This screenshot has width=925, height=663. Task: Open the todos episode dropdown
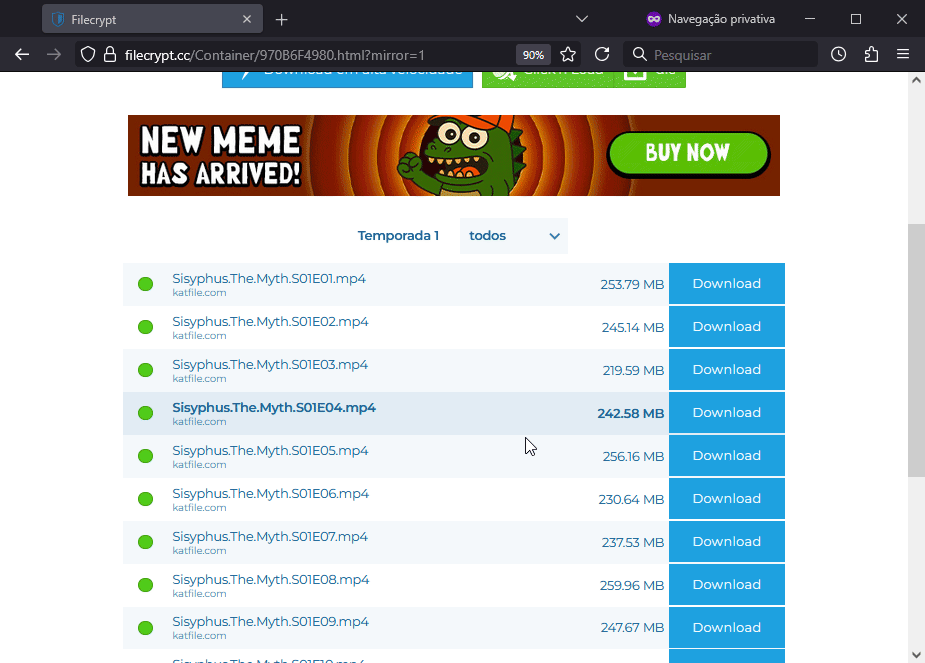[514, 236]
